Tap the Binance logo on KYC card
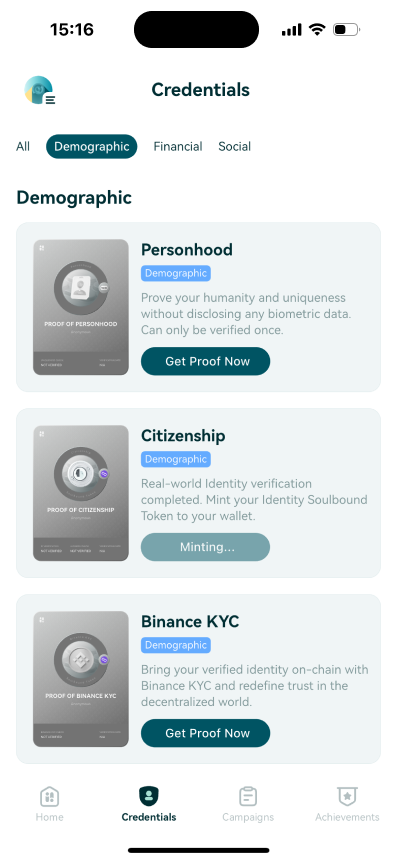 [81, 659]
